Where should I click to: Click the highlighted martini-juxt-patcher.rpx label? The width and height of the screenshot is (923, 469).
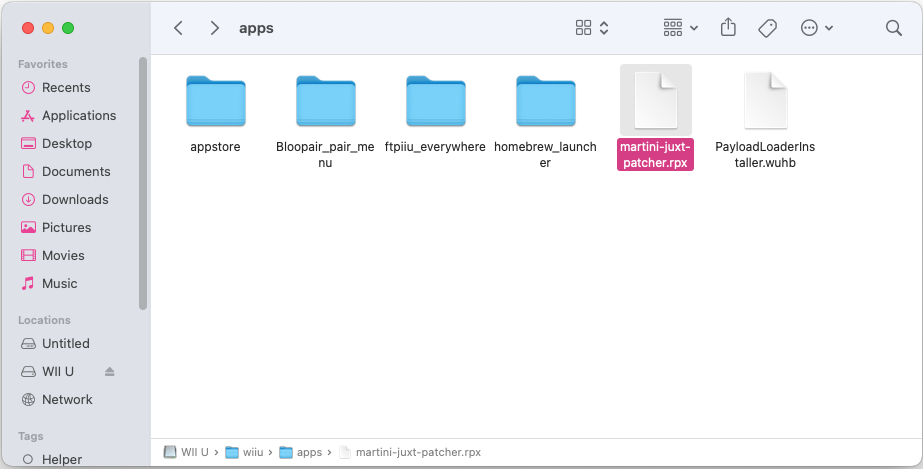point(655,155)
